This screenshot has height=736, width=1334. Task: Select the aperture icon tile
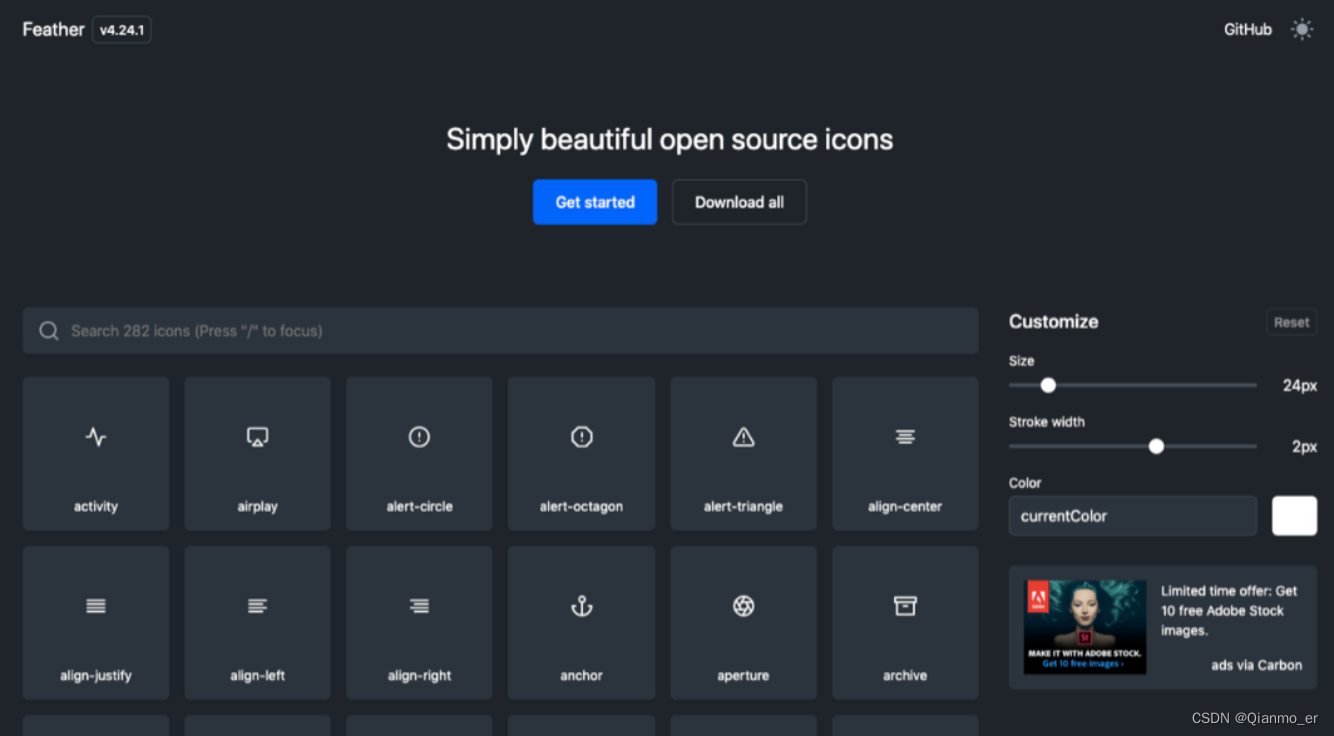[743, 623]
